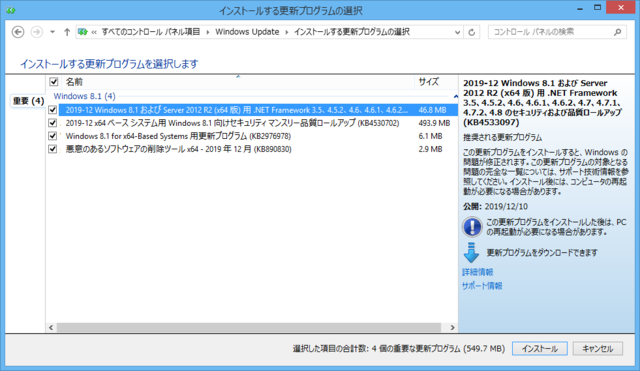Uncheck the KB4530702 monthly rollup checkbox
The image size is (640, 371).
52,123
